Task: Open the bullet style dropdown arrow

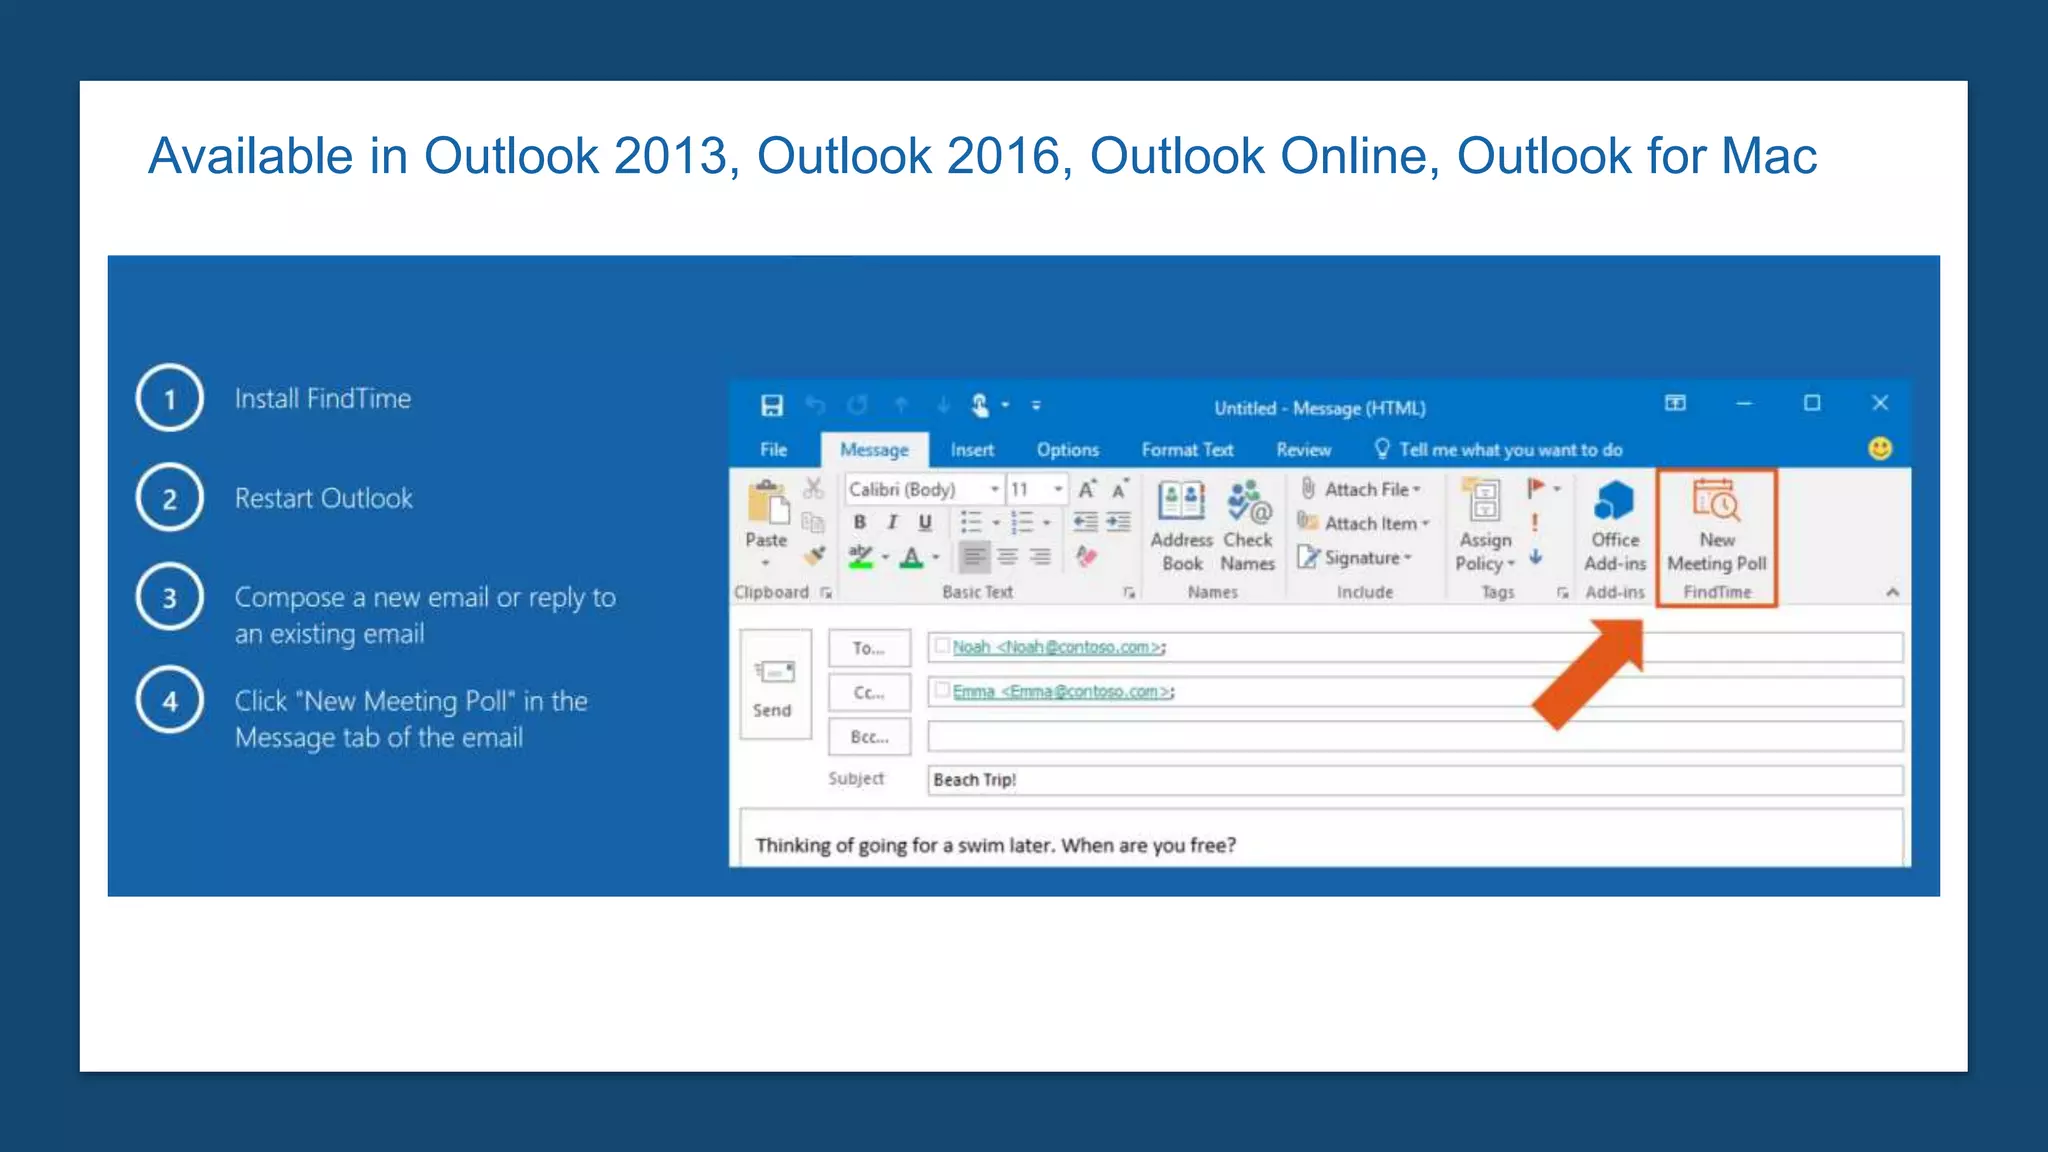Action: pos(996,523)
